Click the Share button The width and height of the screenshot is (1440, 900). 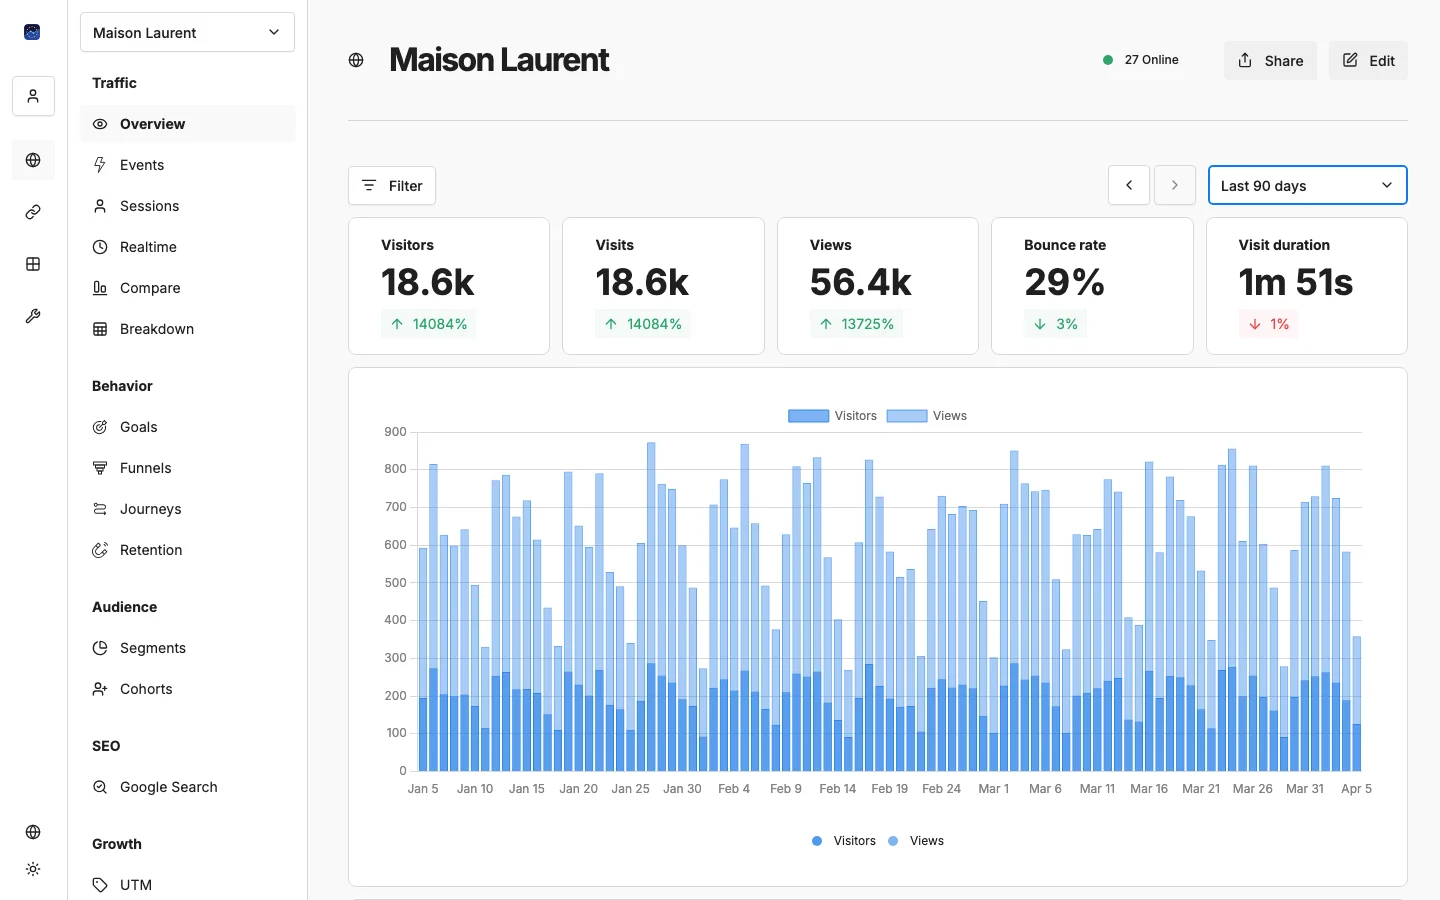tap(1270, 60)
